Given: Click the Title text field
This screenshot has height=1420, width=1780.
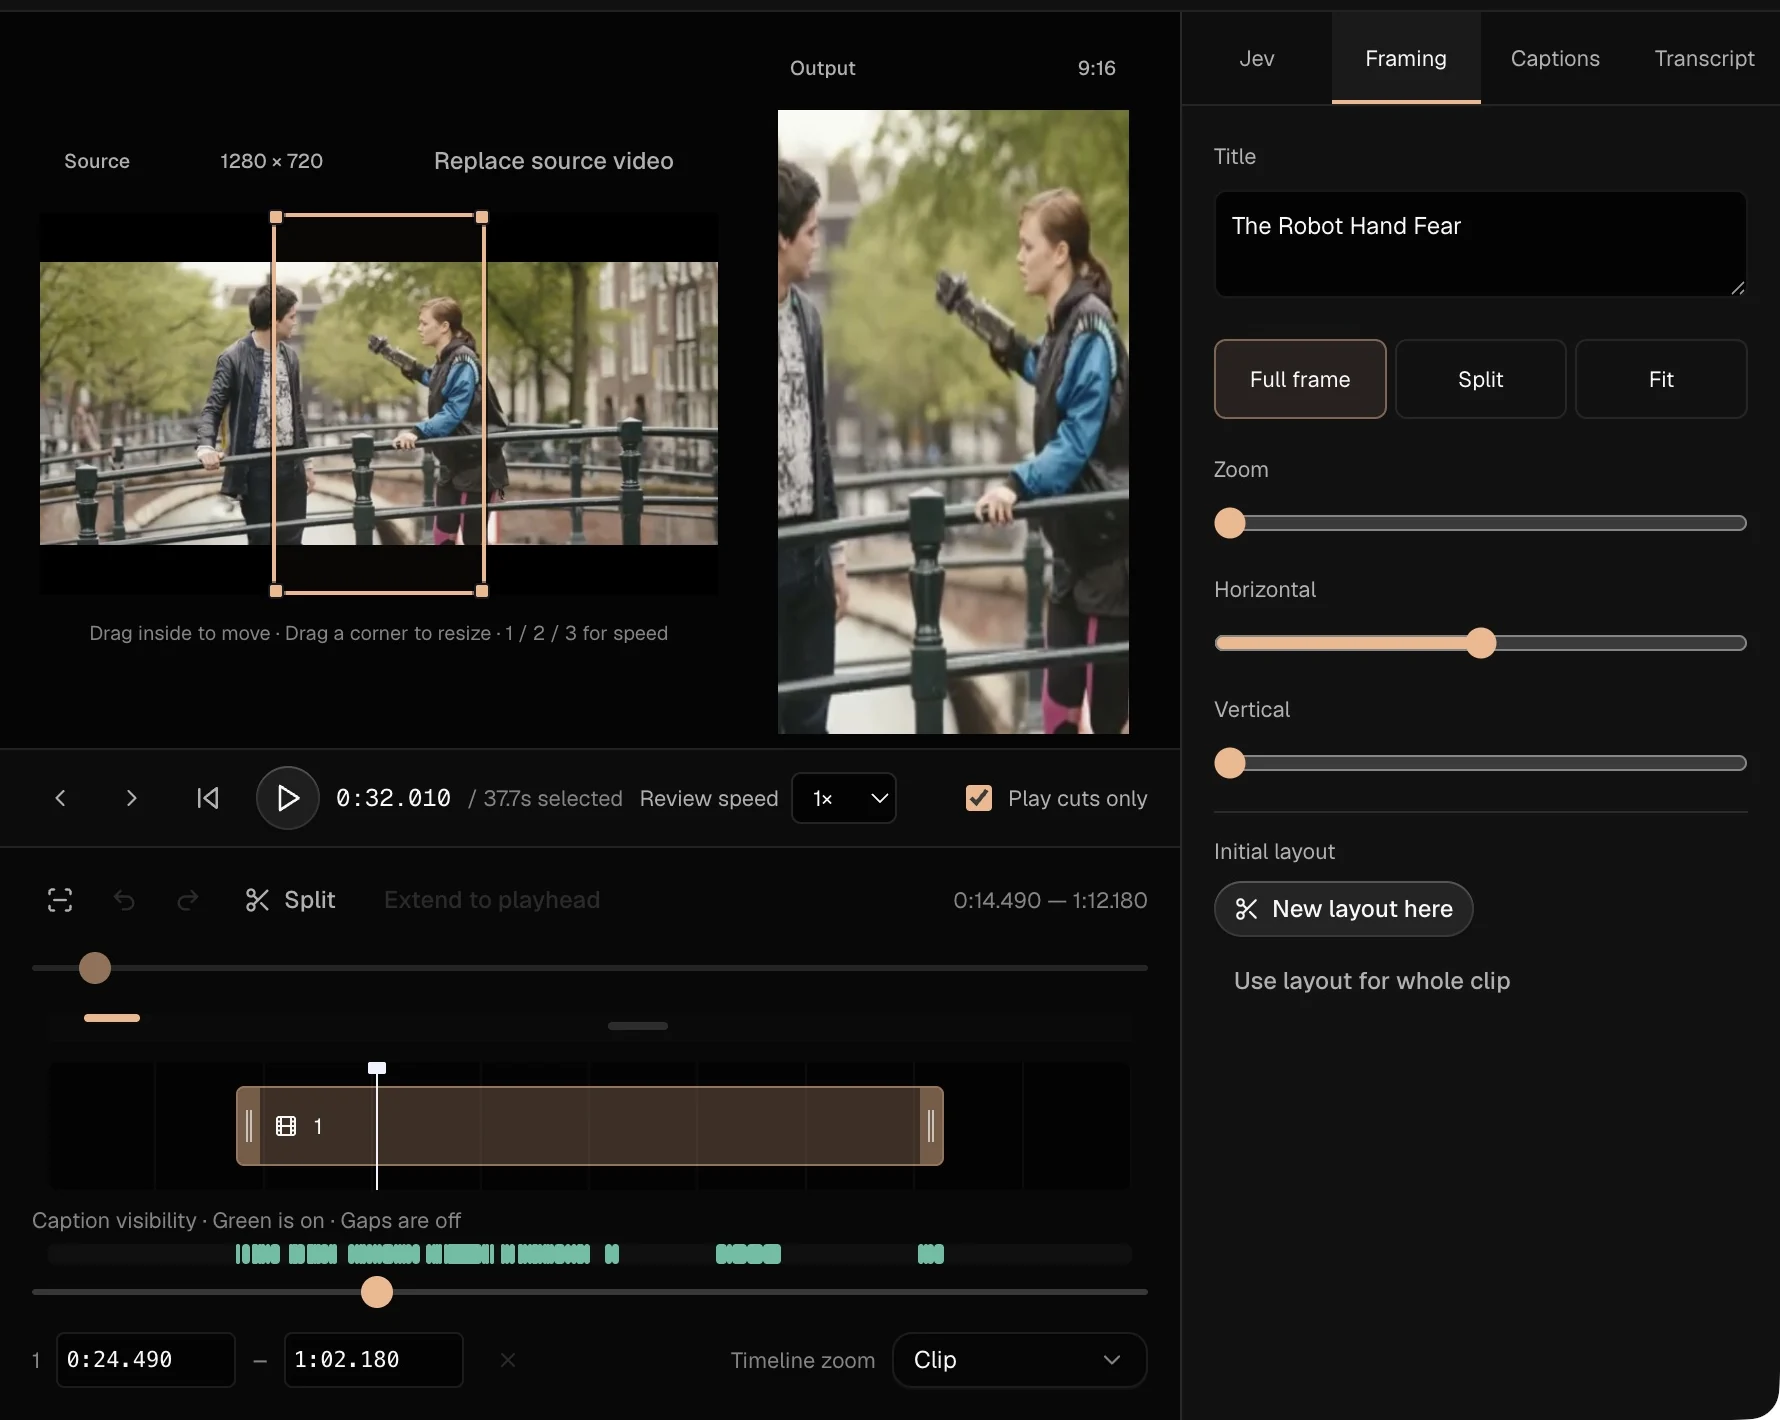Looking at the screenshot, I should click(x=1480, y=244).
